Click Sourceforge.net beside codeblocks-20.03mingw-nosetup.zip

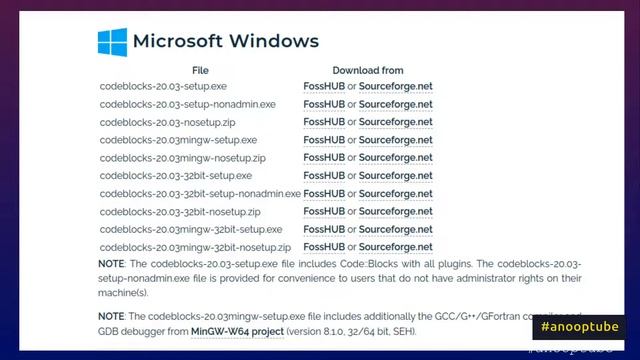click(x=396, y=158)
